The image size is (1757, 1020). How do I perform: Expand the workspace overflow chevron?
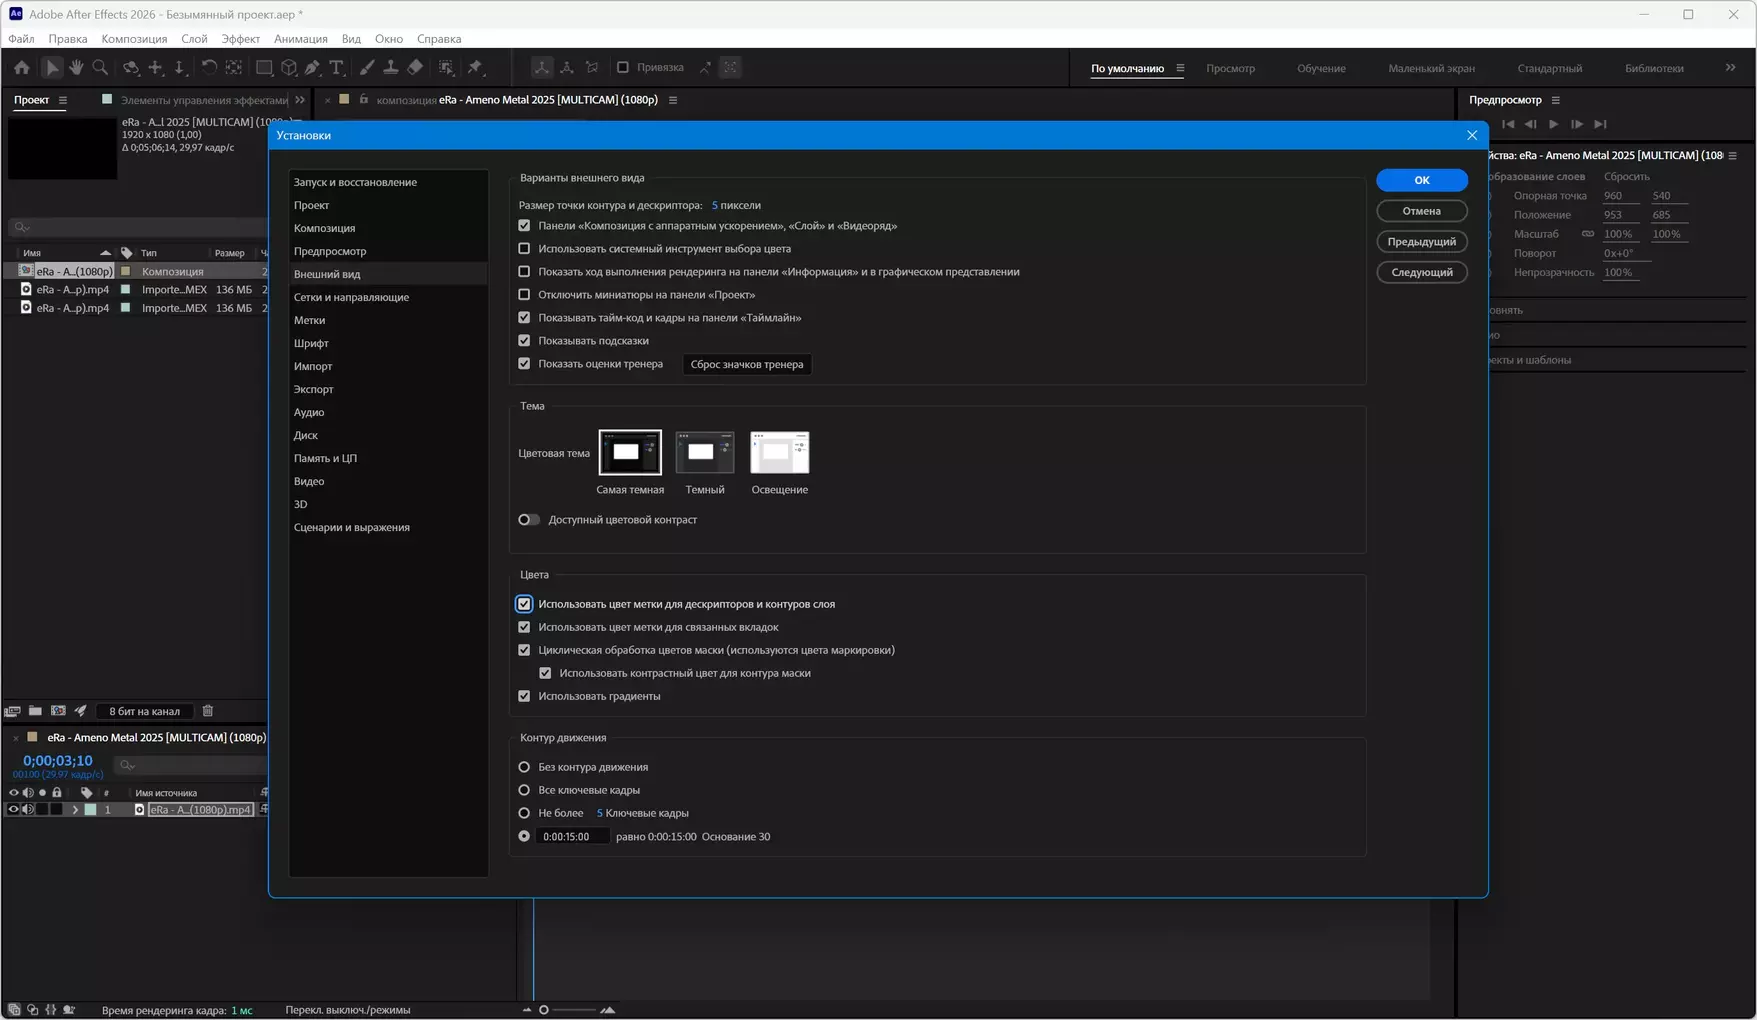coord(1730,68)
